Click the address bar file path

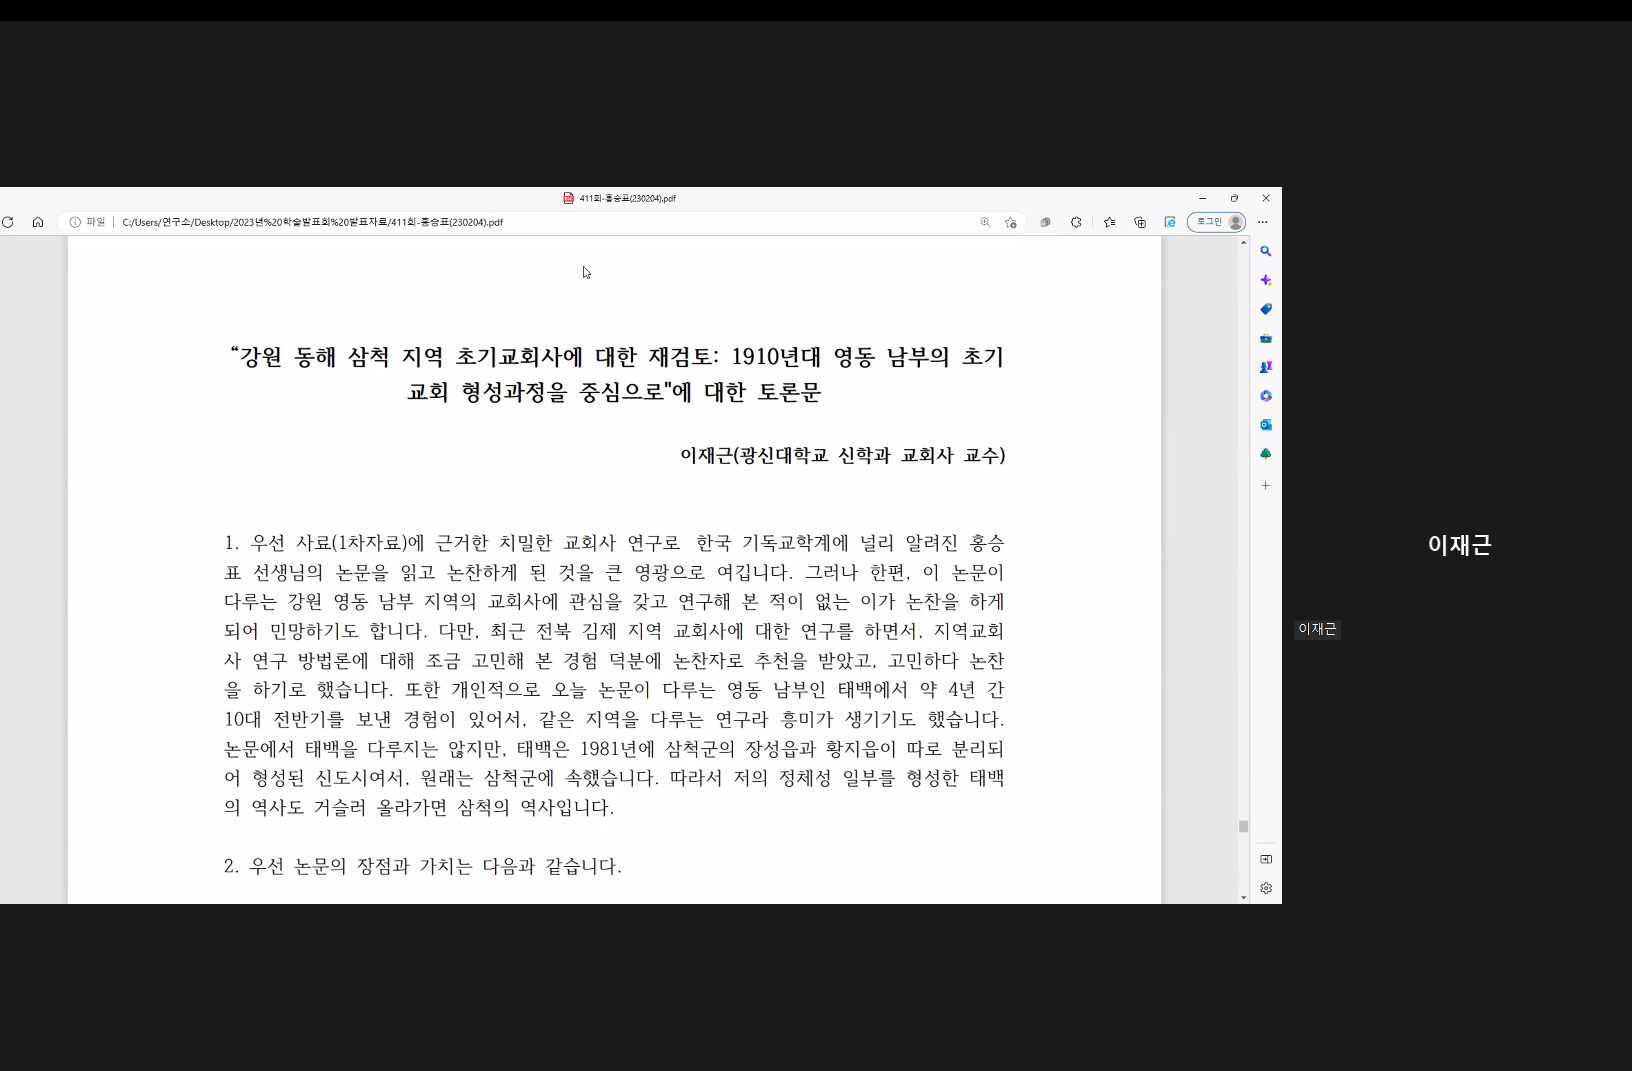tap(312, 222)
